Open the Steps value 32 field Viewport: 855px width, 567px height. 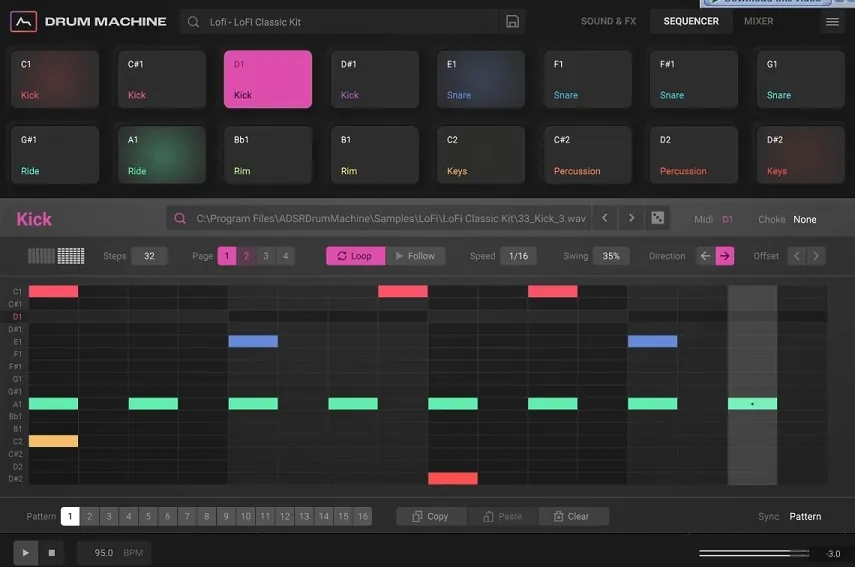149,256
